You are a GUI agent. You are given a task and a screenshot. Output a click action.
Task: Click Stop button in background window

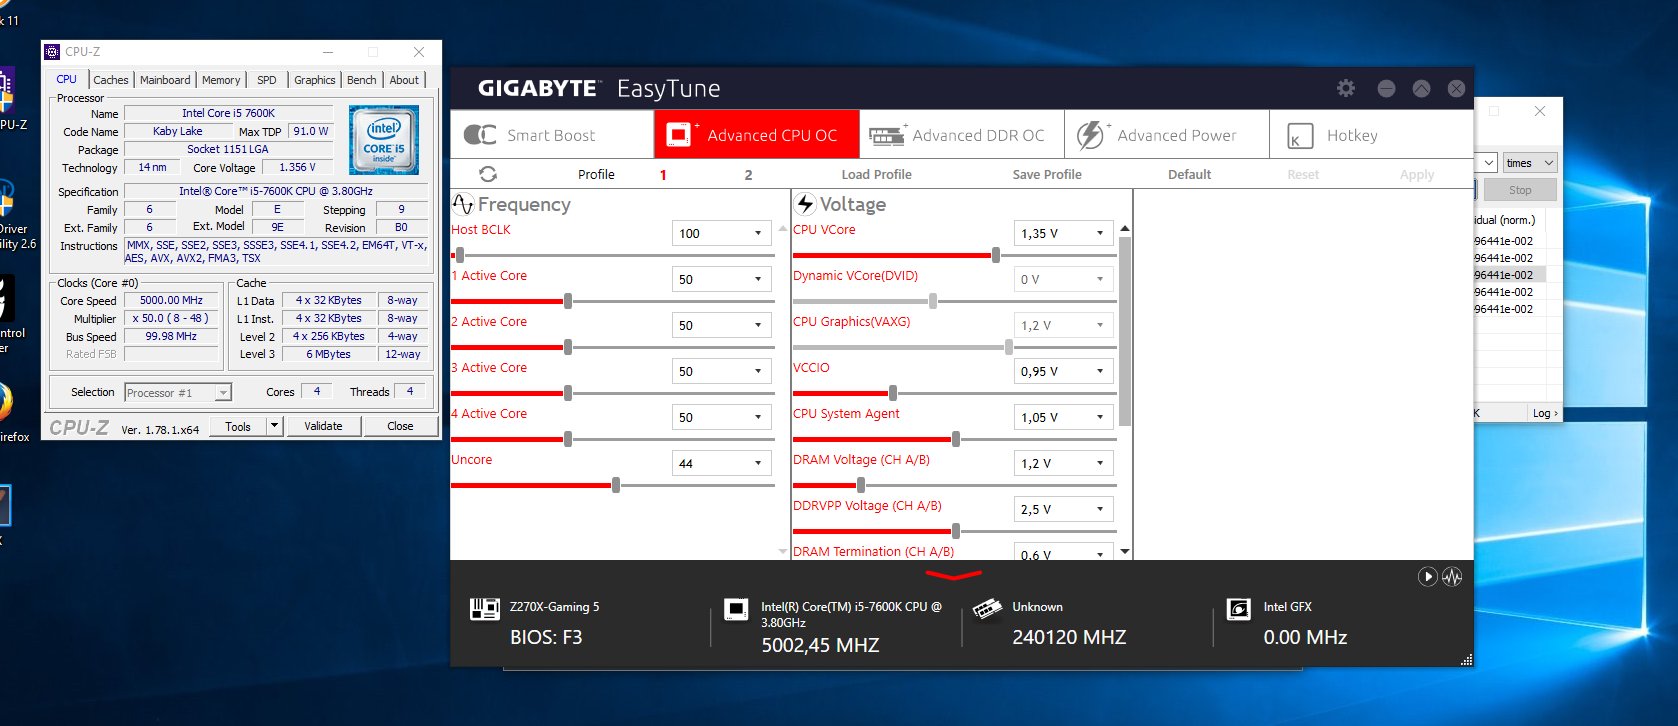(x=1520, y=190)
